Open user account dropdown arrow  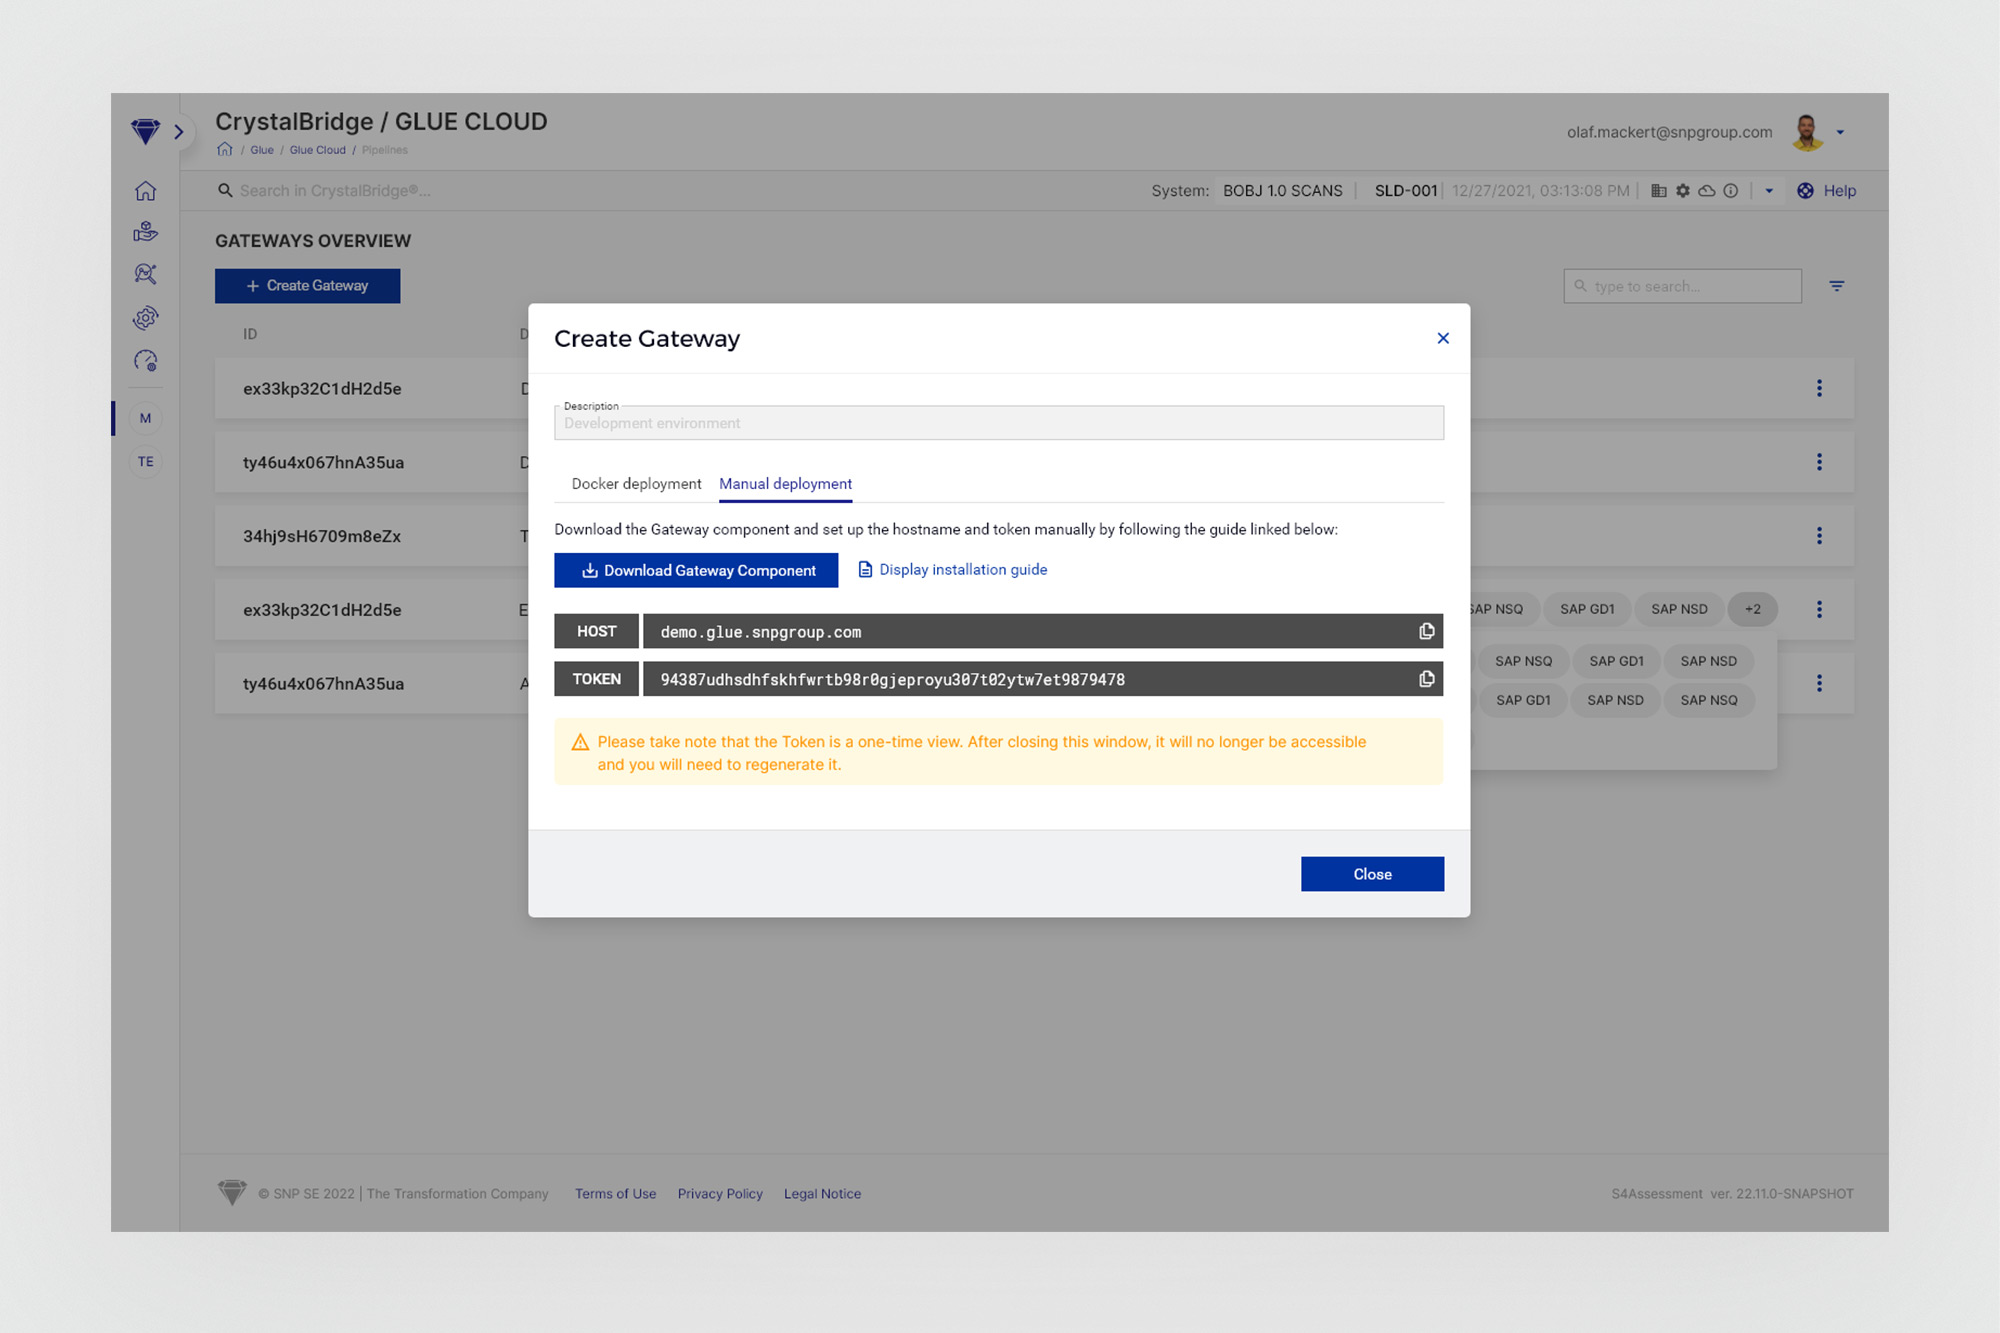coord(1840,132)
